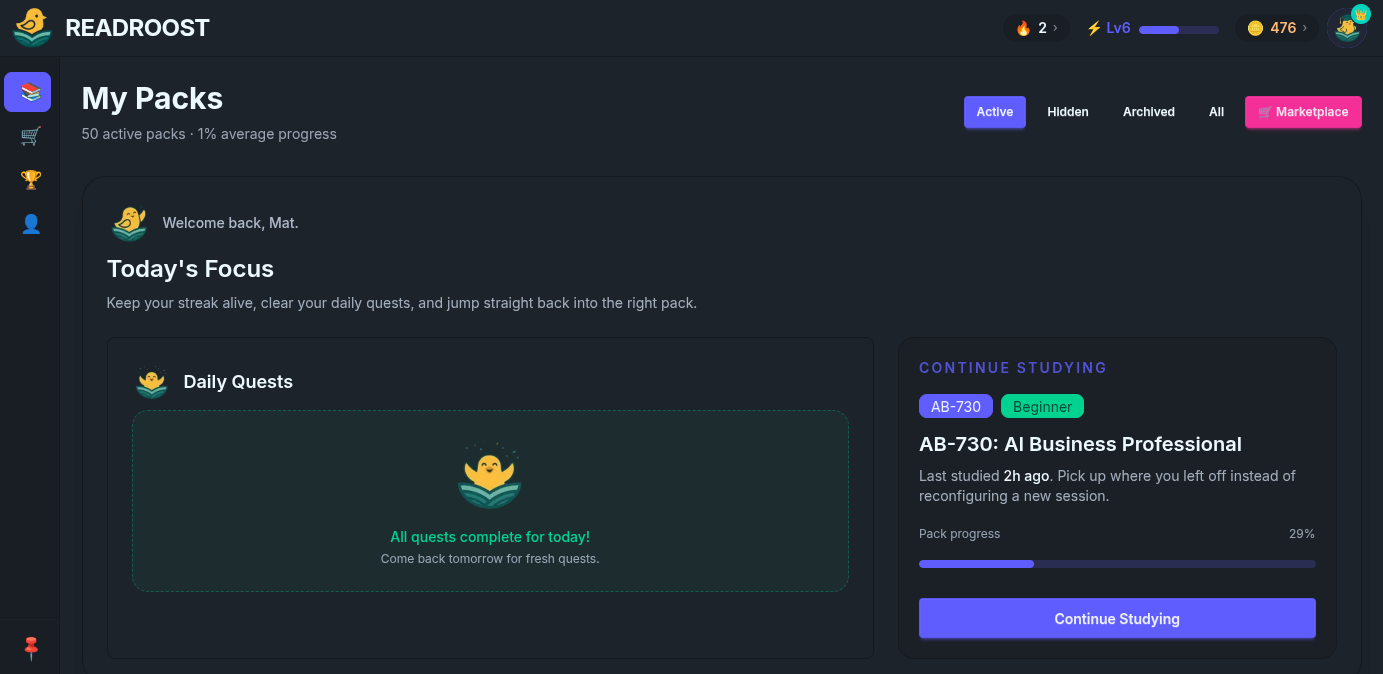Expand the streak counter chevron
The image size is (1383, 674).
tap(1055, 29)
